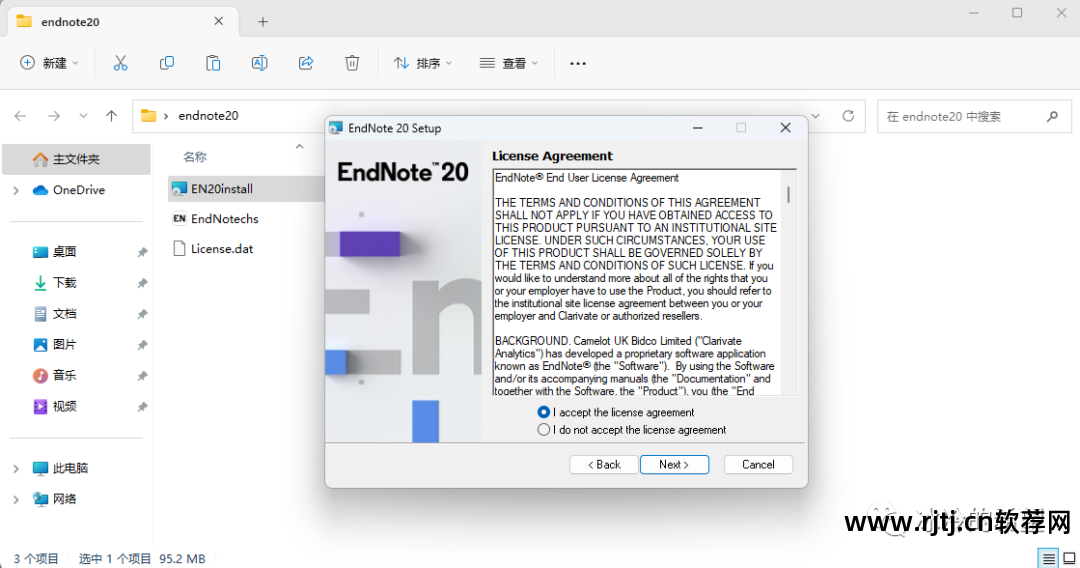Open the 新建 new item menu
This screenshot has height=568, width=1080.
tap(48, 63)
